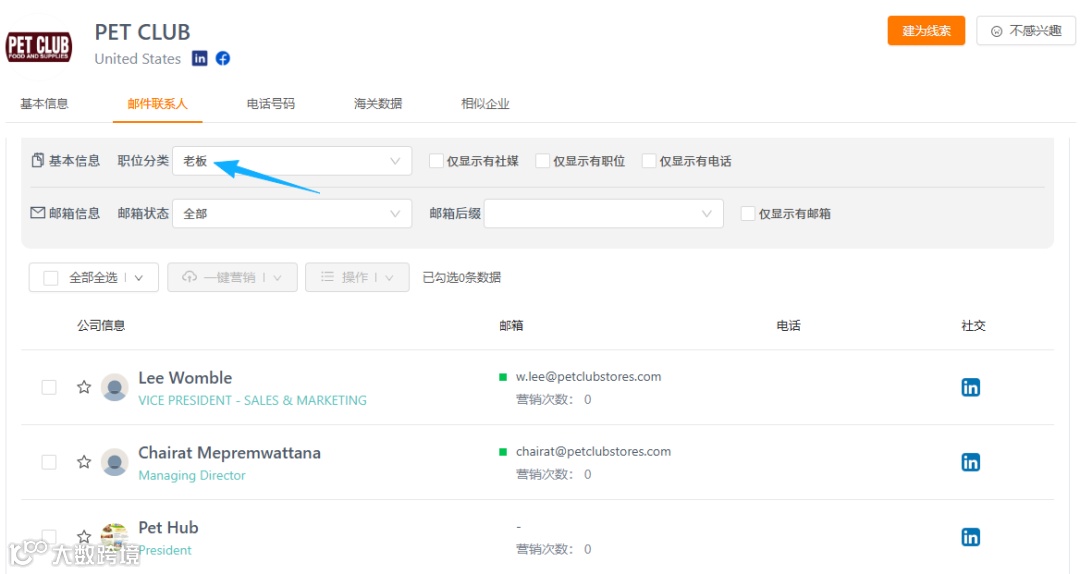The height and width of the screenshot is (574, 1080).
Task: Switch to the 基本信息 tab
Action: point(44,103)
